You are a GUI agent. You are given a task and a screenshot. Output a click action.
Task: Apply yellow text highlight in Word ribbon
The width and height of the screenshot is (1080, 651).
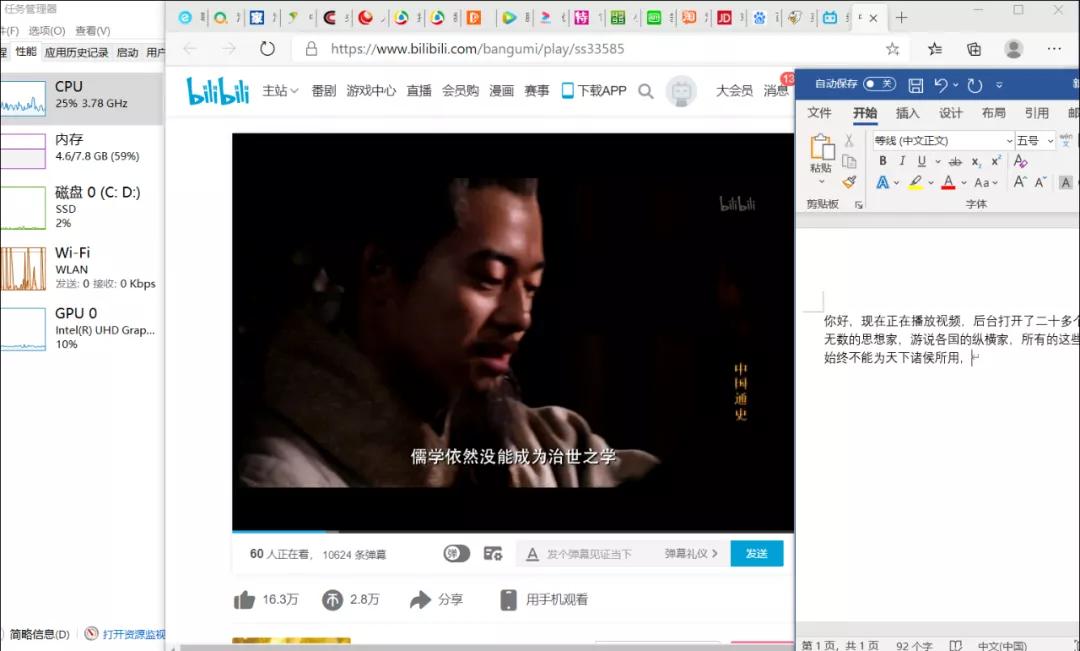coord(915,182)
